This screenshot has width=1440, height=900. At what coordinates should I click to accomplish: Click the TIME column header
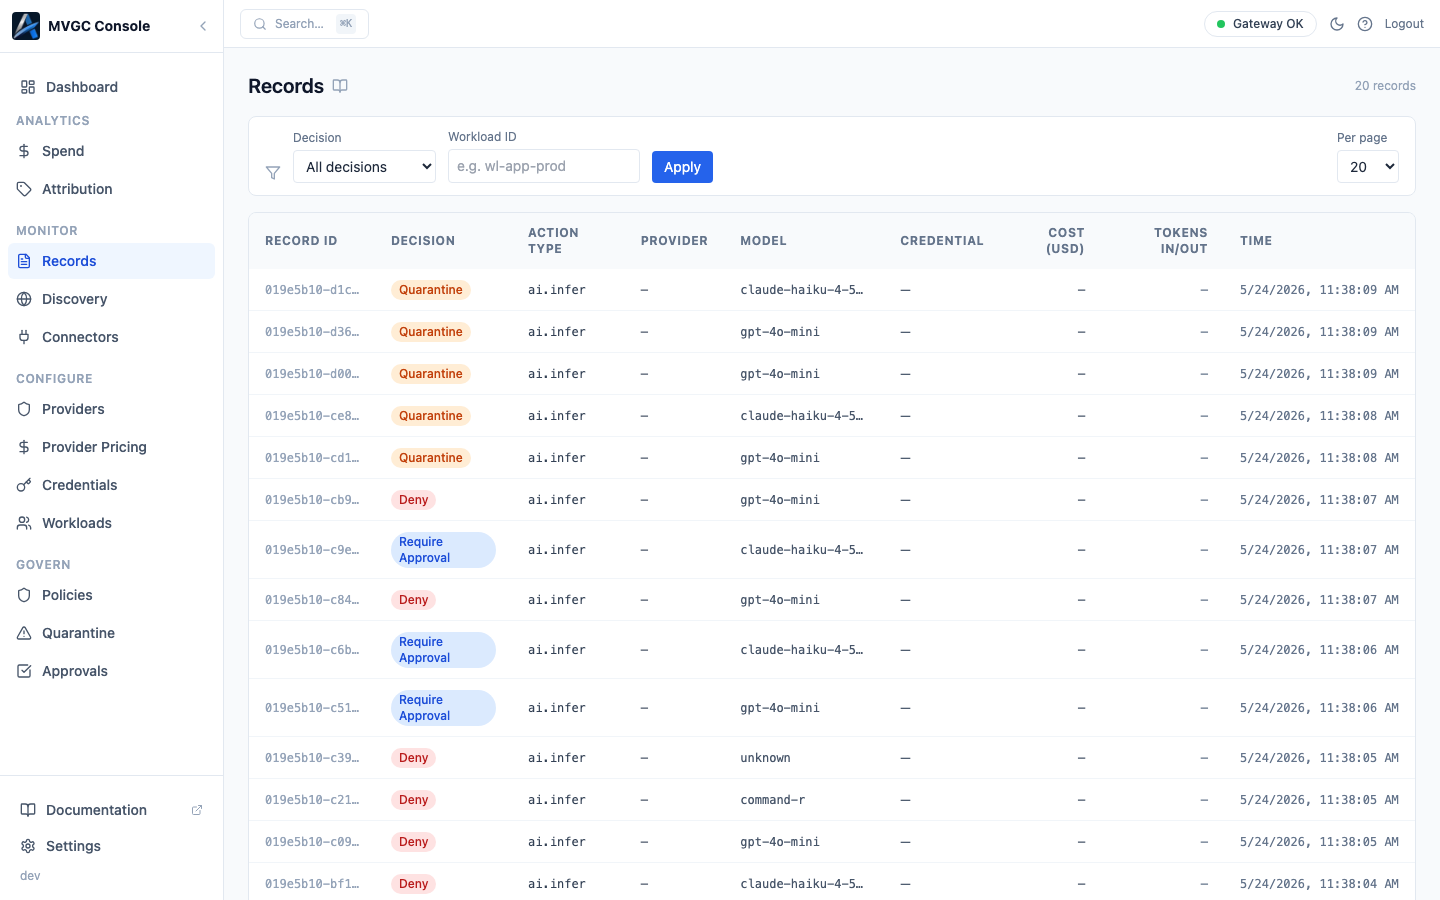[x=1256, y=241]
